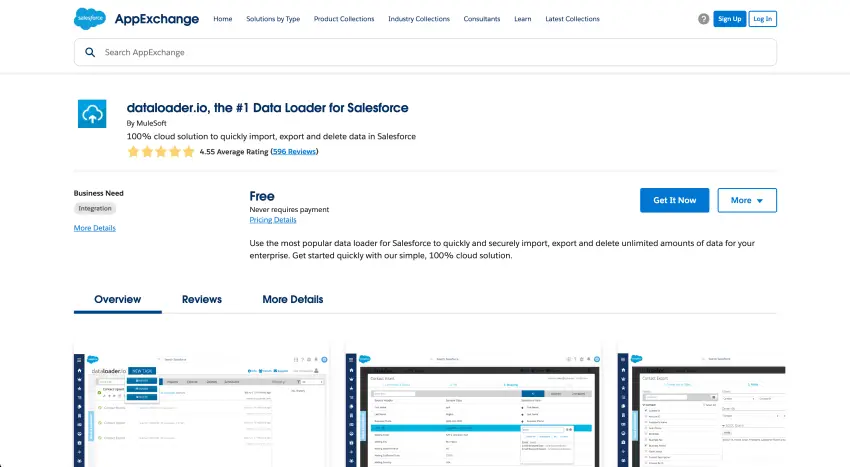Click the By MuleSoft publisher text
Screen dimensions: 850x467
pyautogui.click(x=146, y=123)
